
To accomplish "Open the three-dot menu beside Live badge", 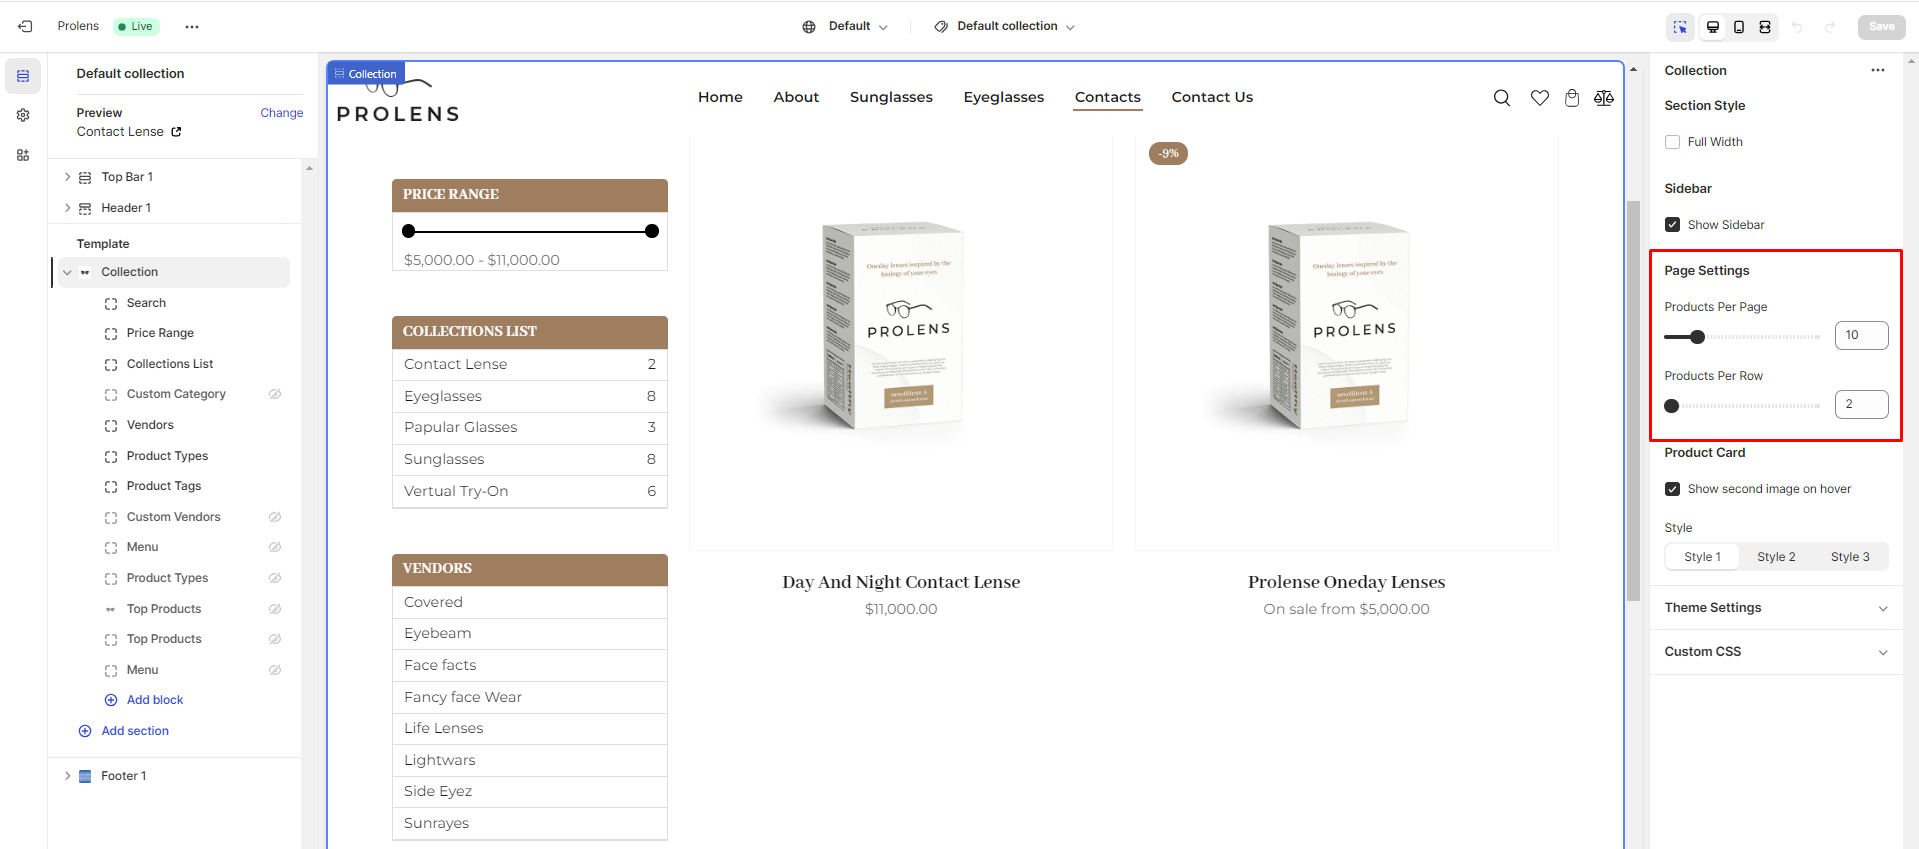I will (x=192, y=27).
